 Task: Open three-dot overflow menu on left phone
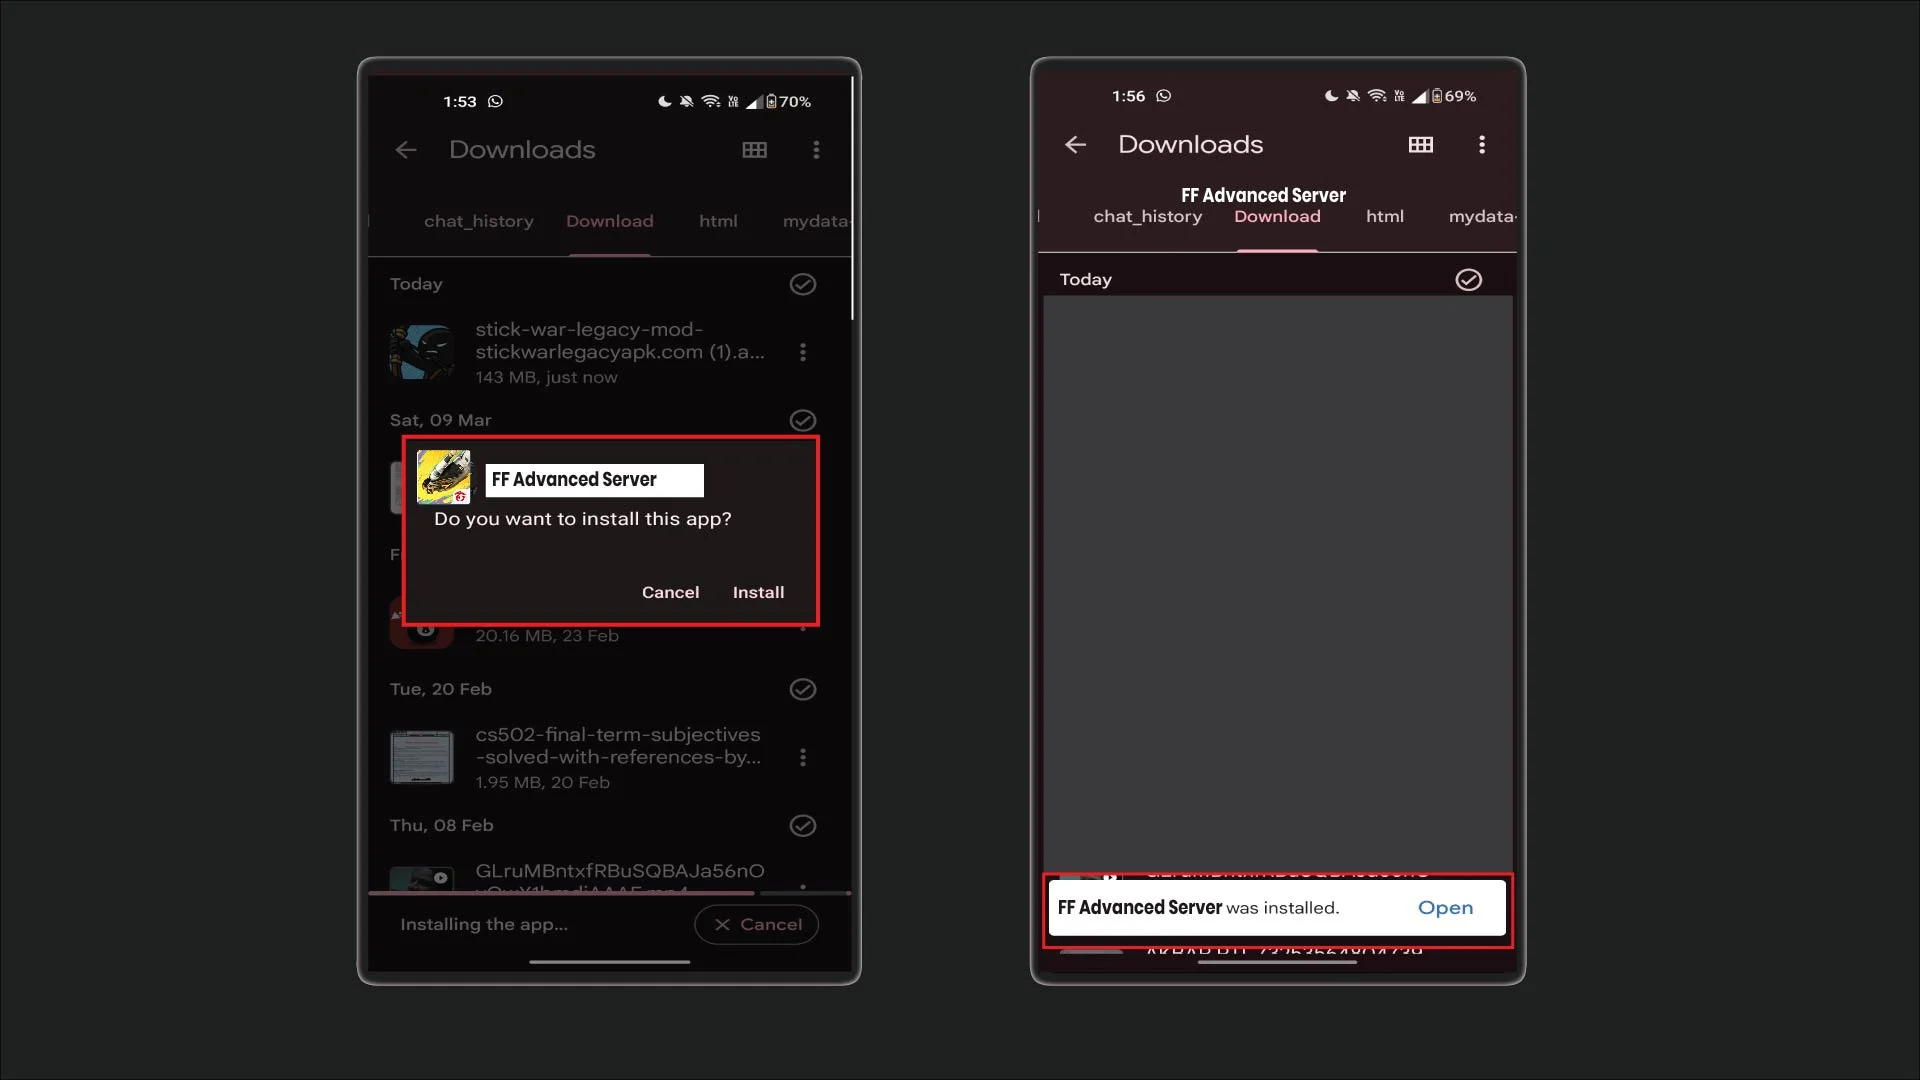coord(816,150)
